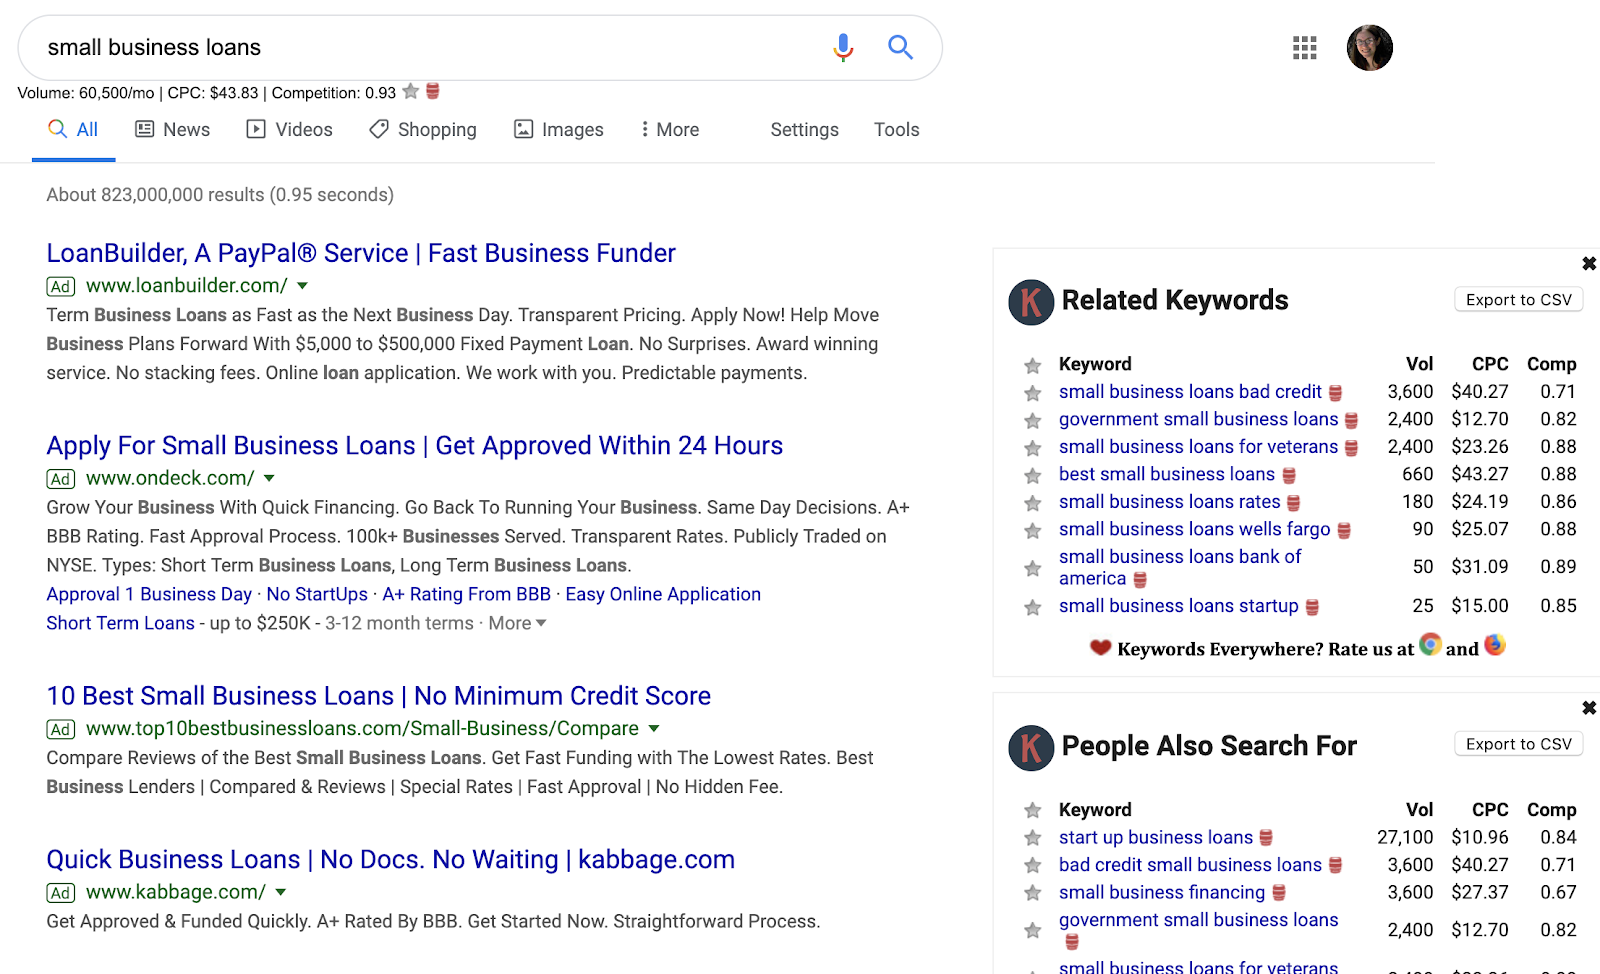1600x974 pixels.
Task: Open search Tools
Action: point(896,130)
